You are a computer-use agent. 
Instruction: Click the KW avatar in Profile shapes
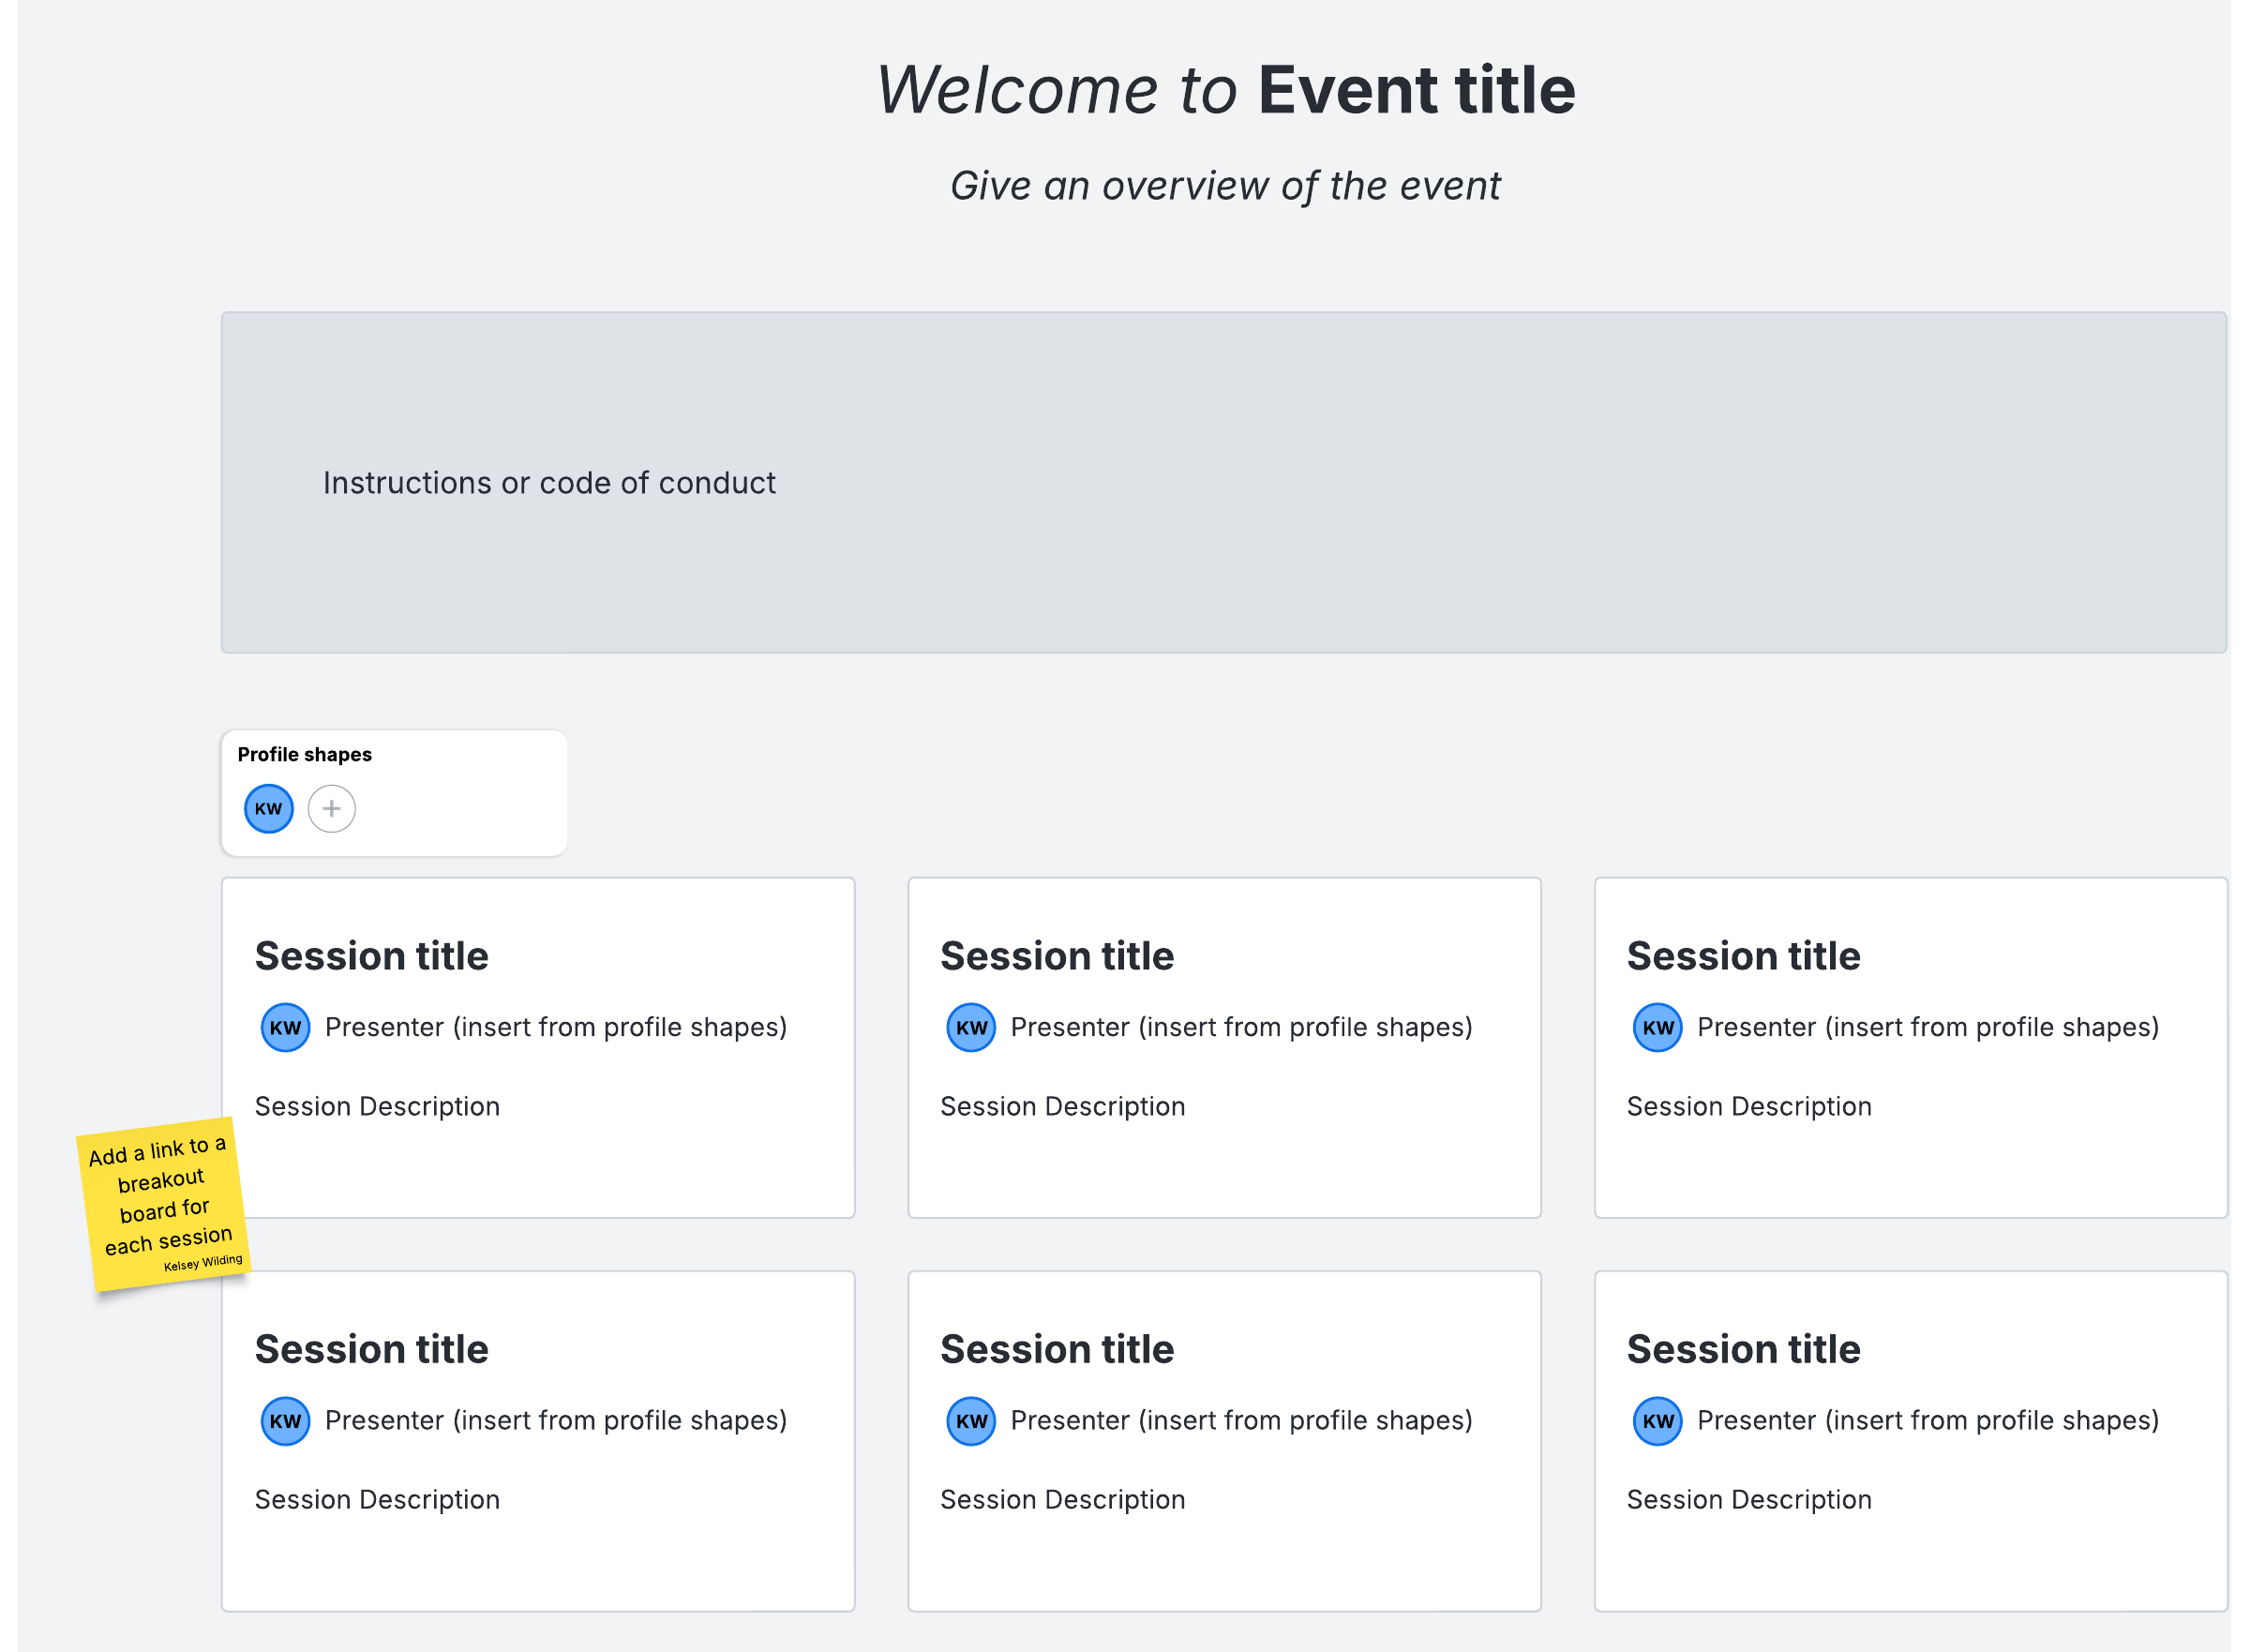[268, 809]
